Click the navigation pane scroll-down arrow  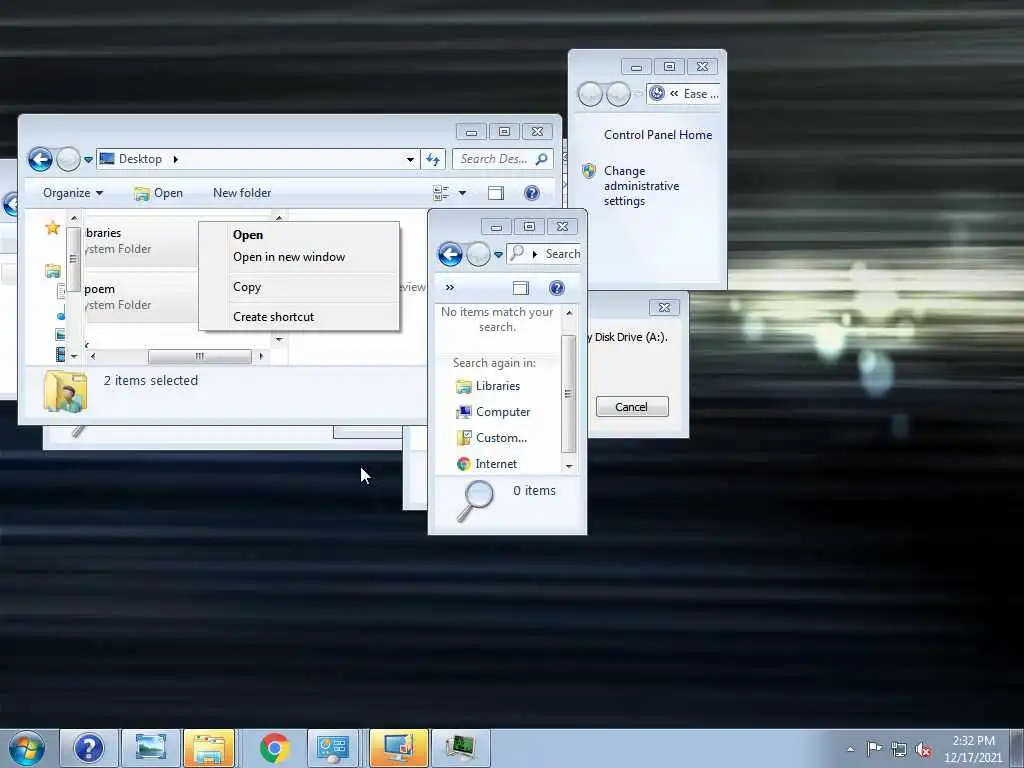coord(74,356)
